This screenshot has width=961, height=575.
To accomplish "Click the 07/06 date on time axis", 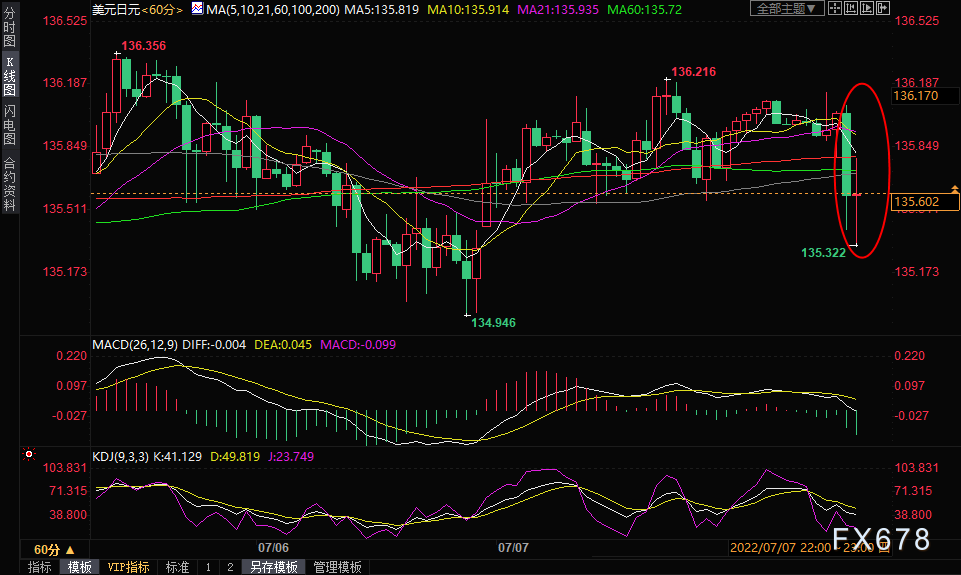I will pyautogui.click(x=273, y=547).
